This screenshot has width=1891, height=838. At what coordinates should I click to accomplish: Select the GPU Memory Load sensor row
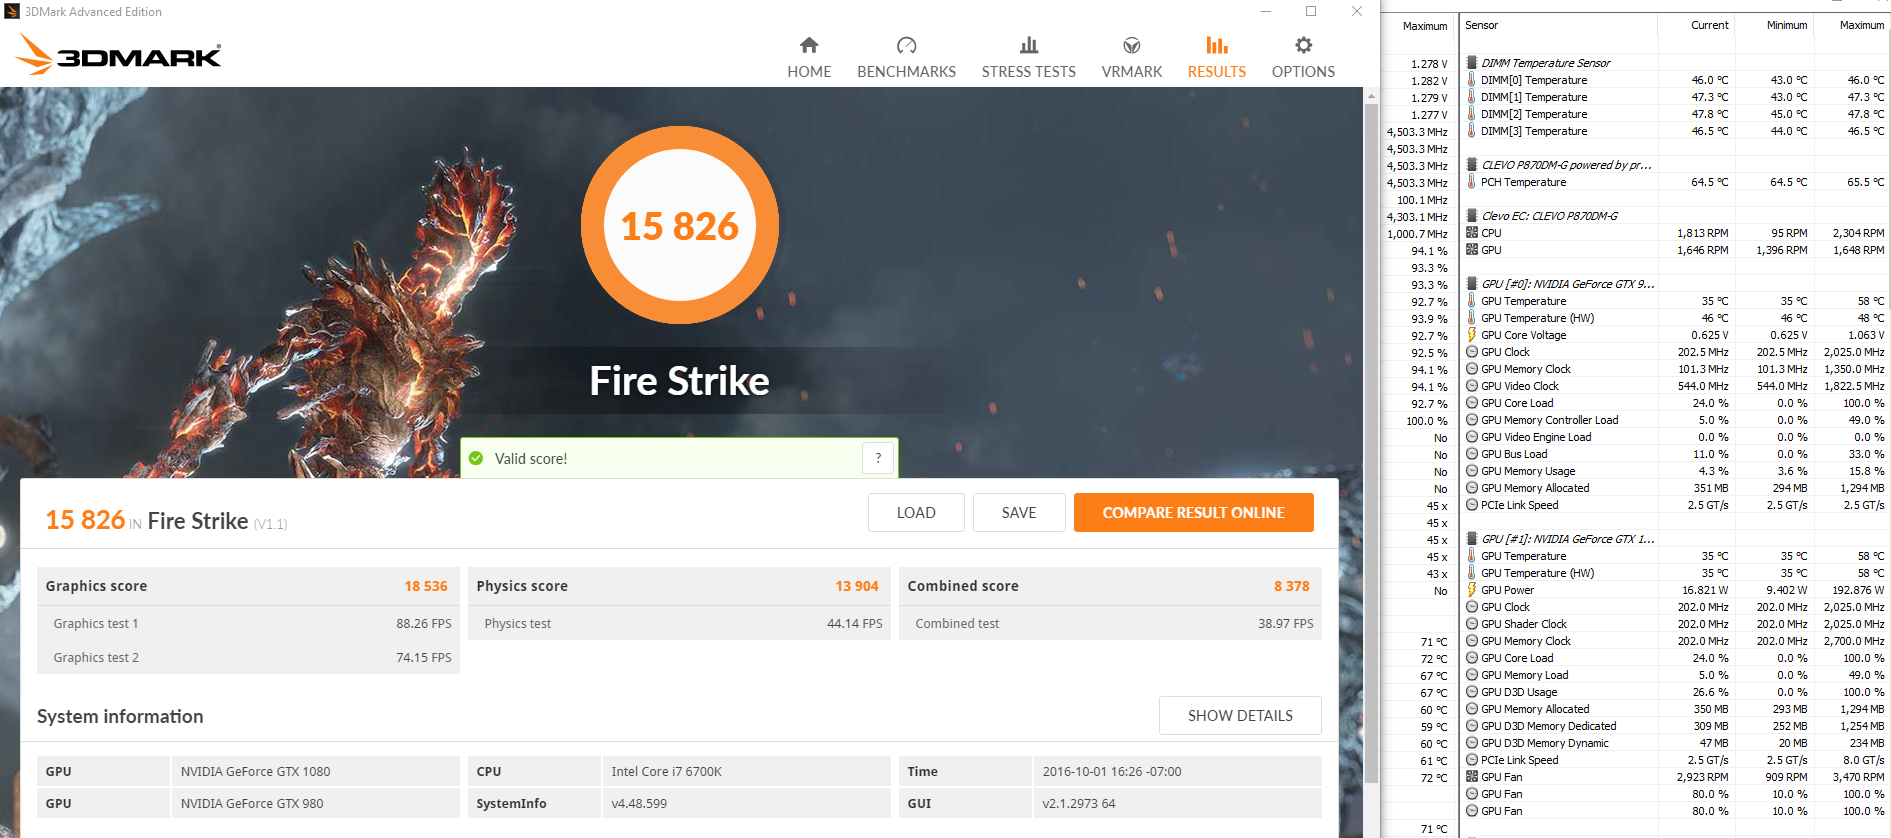pyautogui.click(x=1675, y=675)
